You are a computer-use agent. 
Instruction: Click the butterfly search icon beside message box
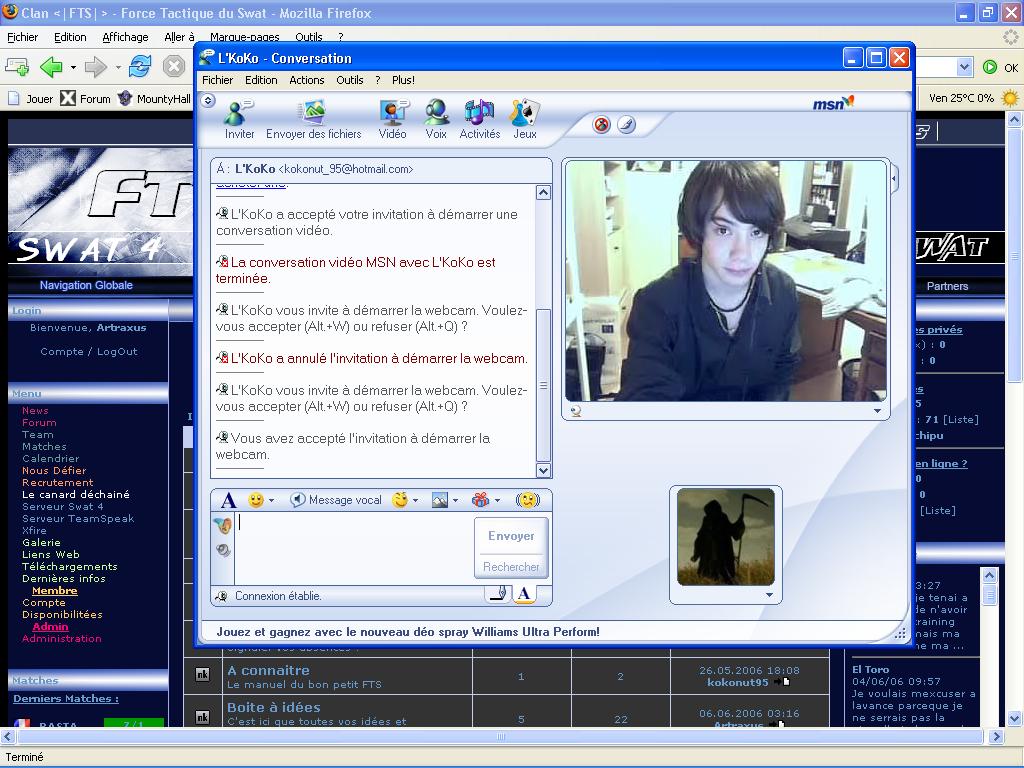[223, 524]
